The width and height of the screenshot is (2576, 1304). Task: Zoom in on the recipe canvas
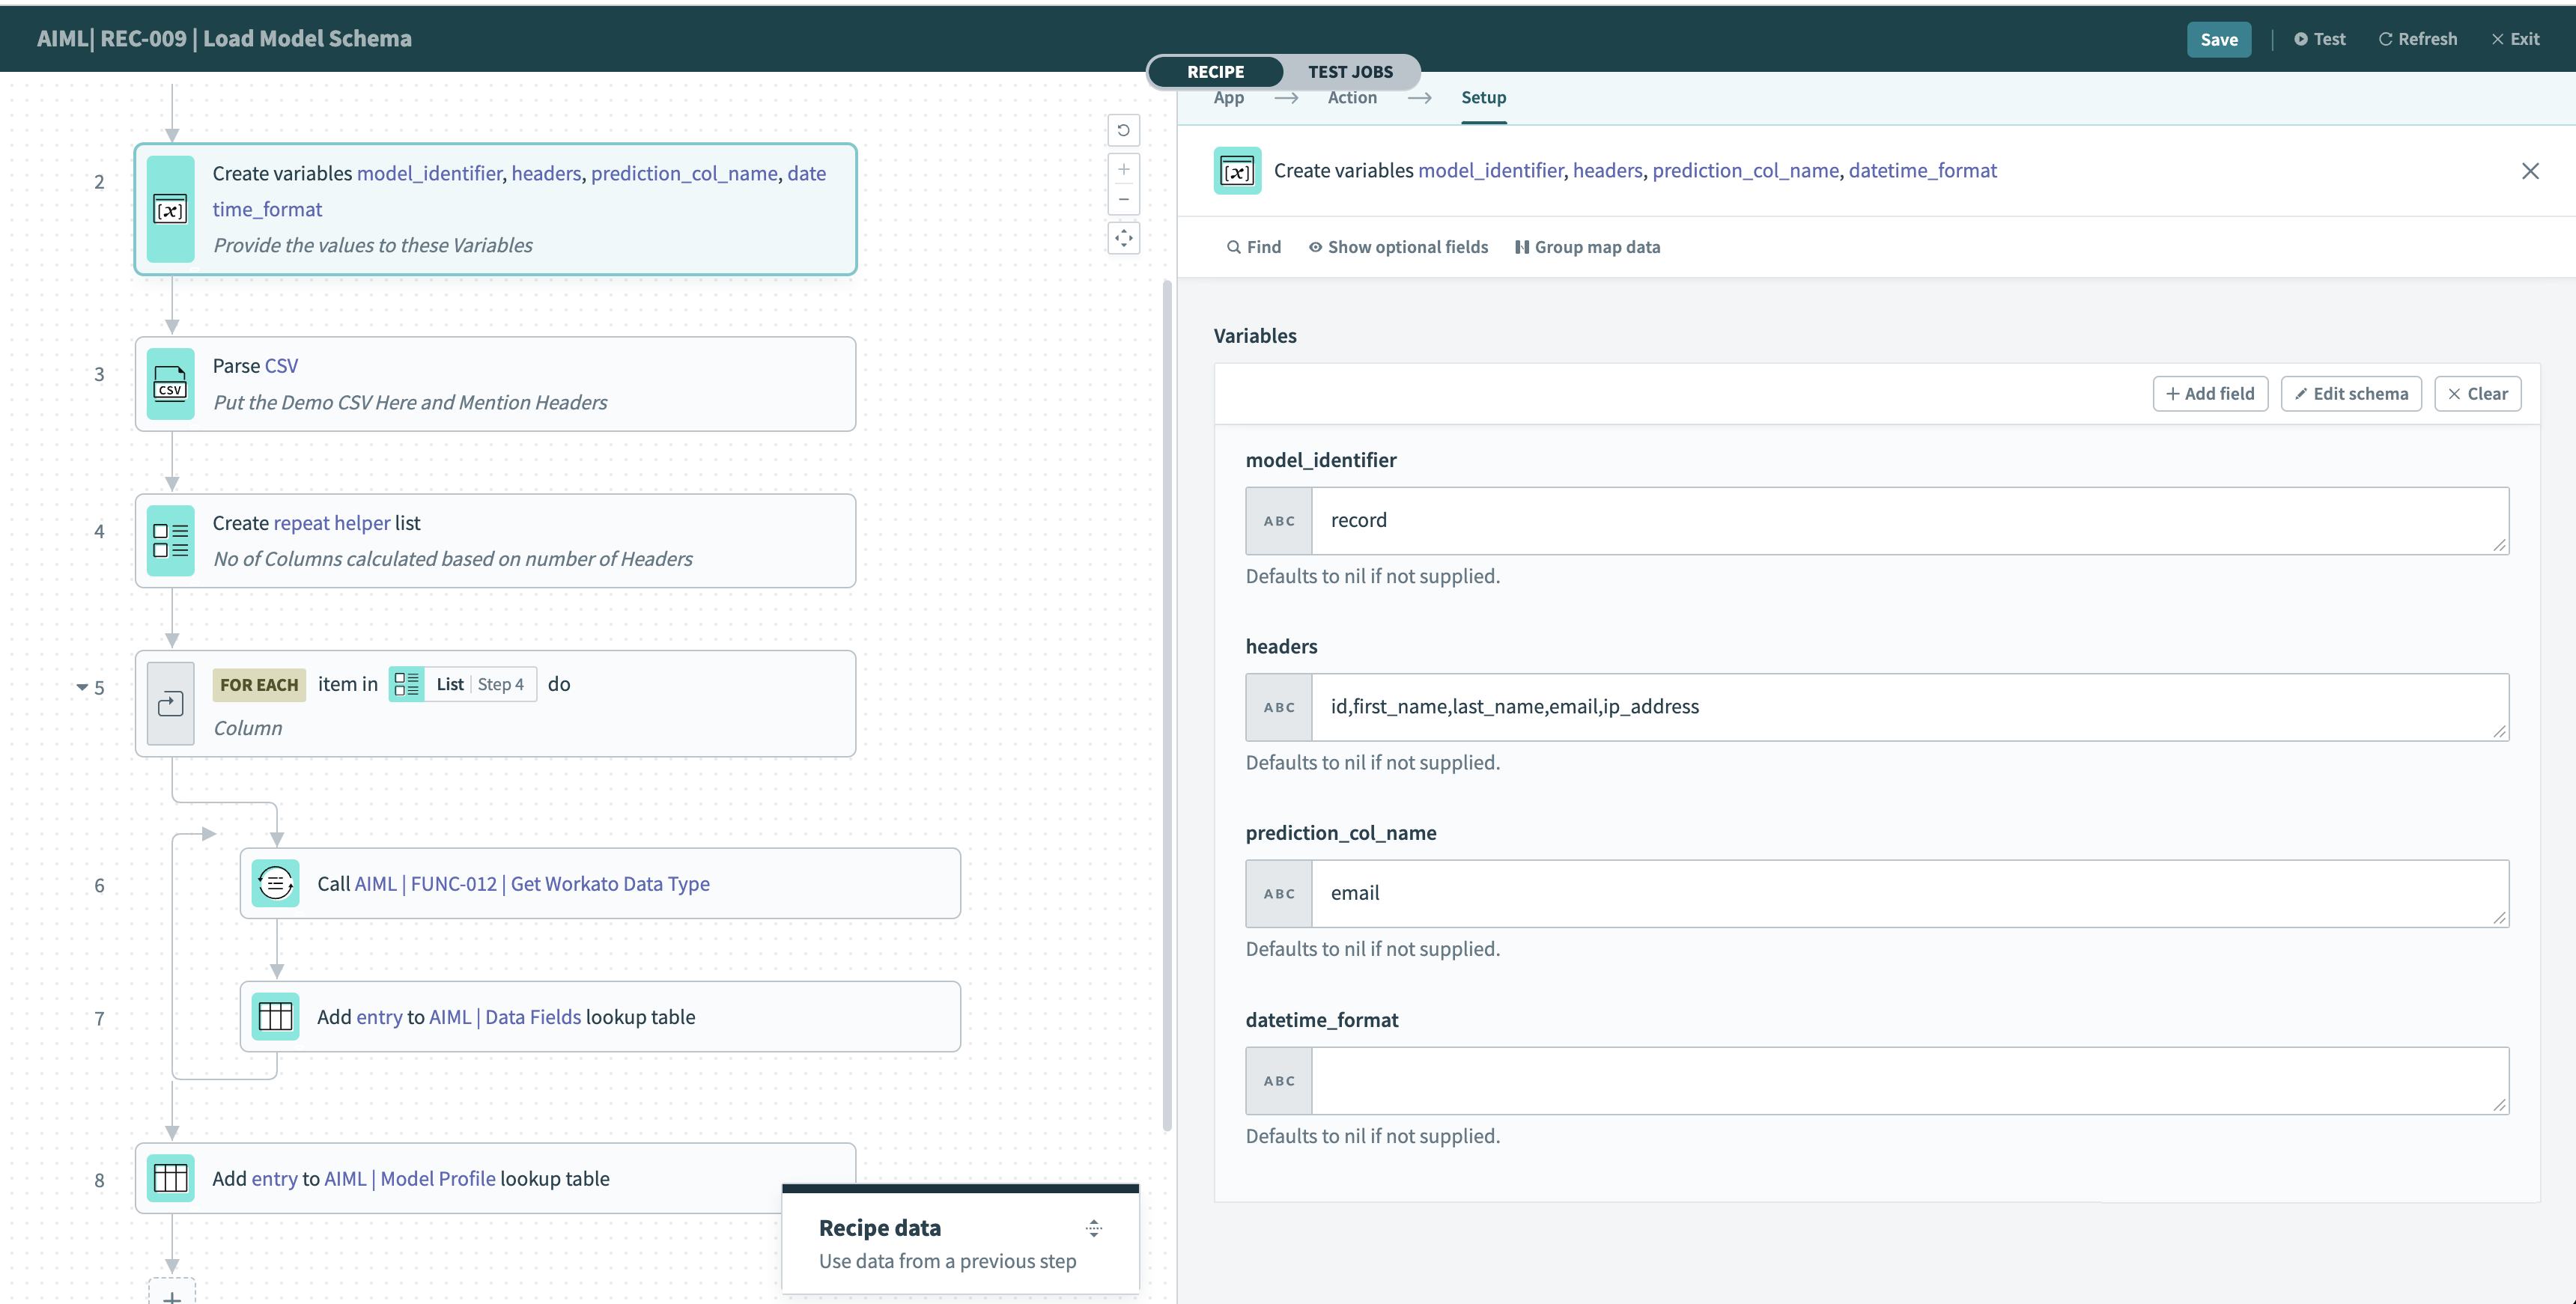(x=1123, y=169)
